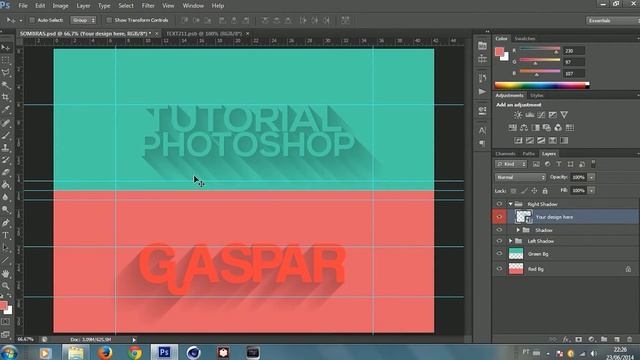Add a Curves adjustment

click(x=541, y=115)
